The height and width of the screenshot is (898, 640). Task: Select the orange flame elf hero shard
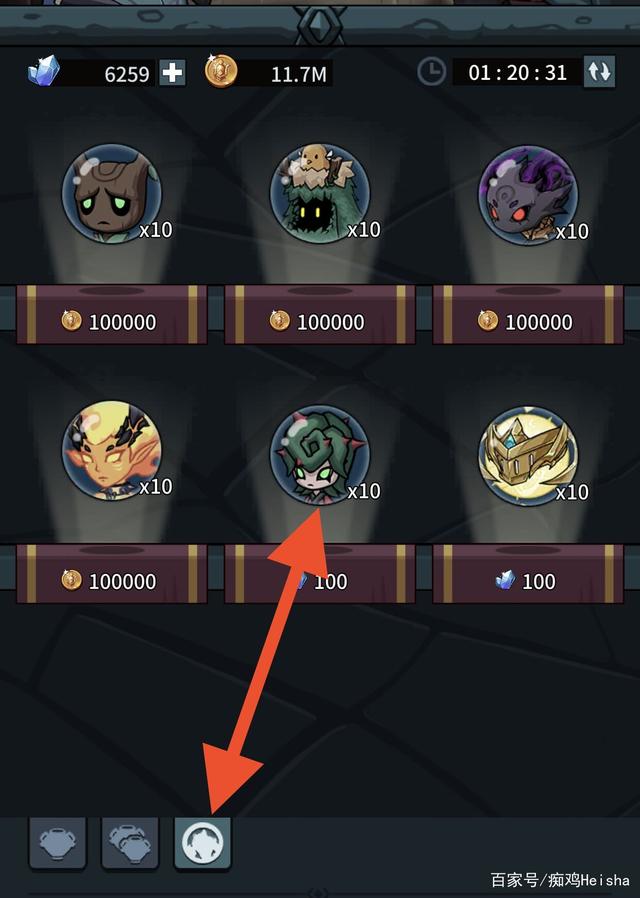coord(112,451)
